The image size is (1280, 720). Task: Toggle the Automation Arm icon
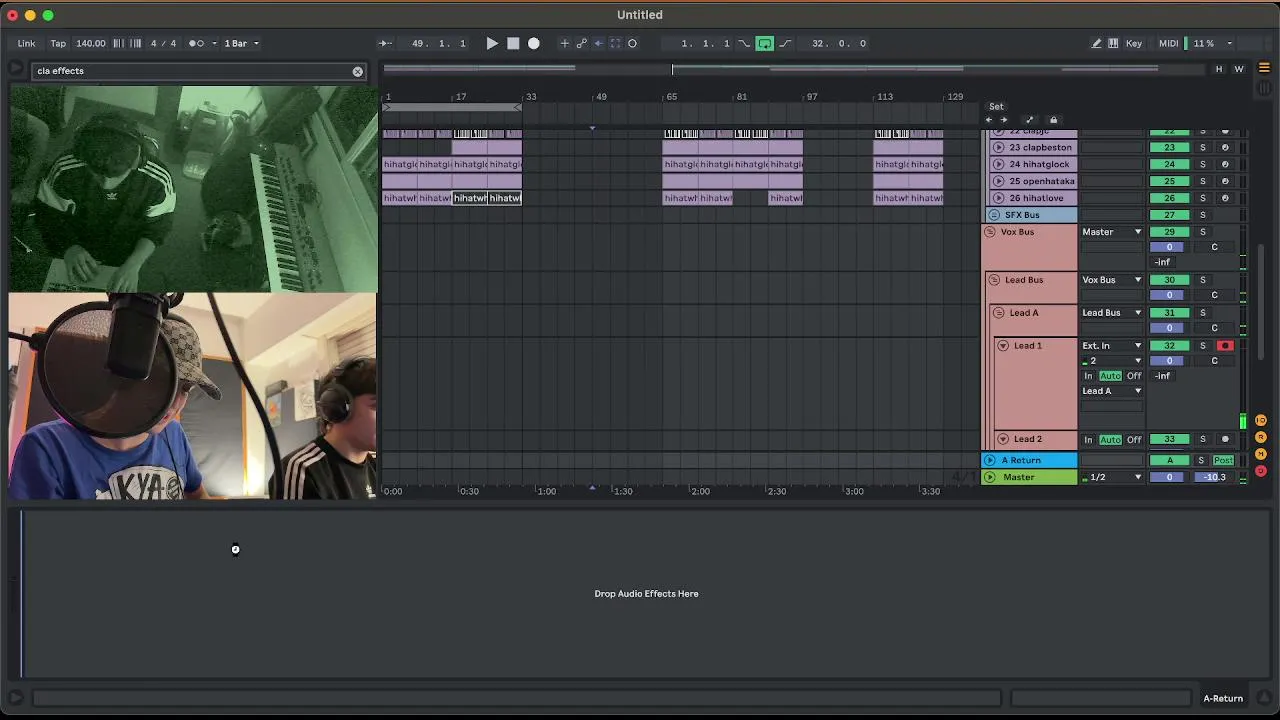582,43
